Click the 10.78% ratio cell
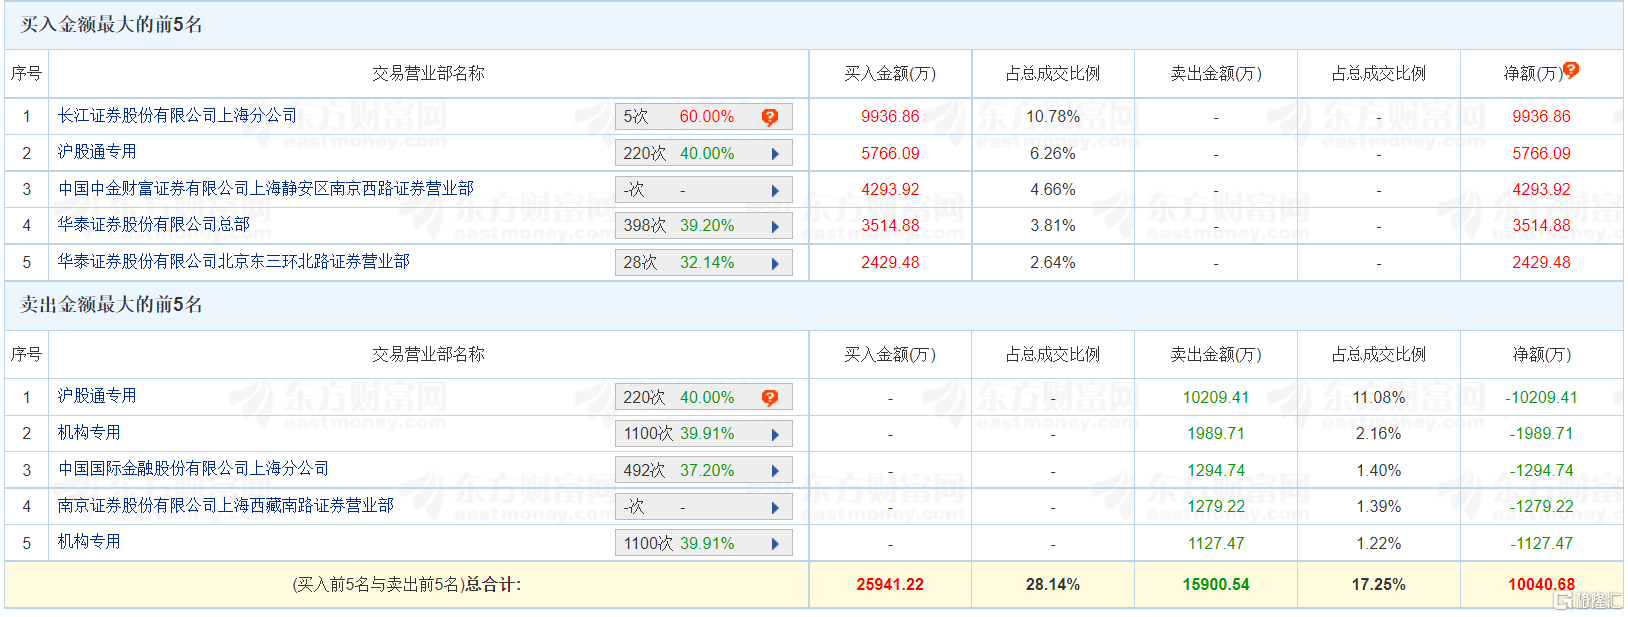Image resolution: width=1628 pixels, height=617 pixels. tap(1053, 117)
